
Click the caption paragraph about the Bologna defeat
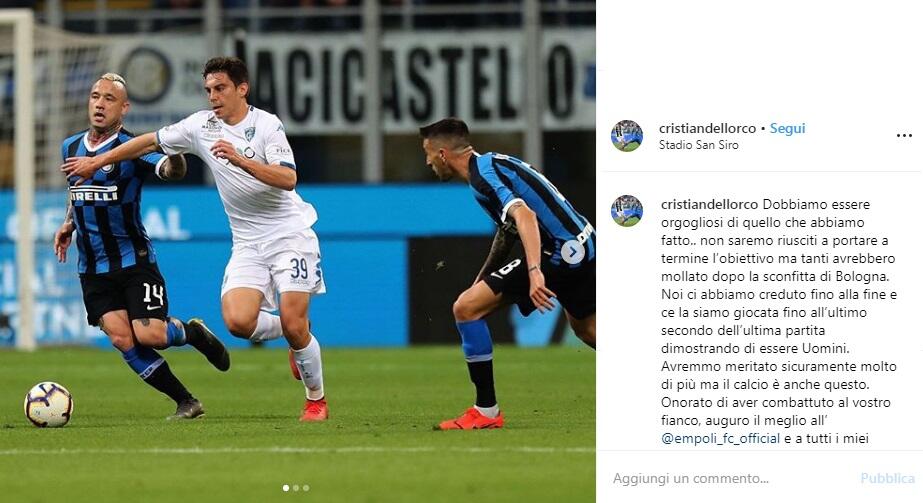pos(779,321)
